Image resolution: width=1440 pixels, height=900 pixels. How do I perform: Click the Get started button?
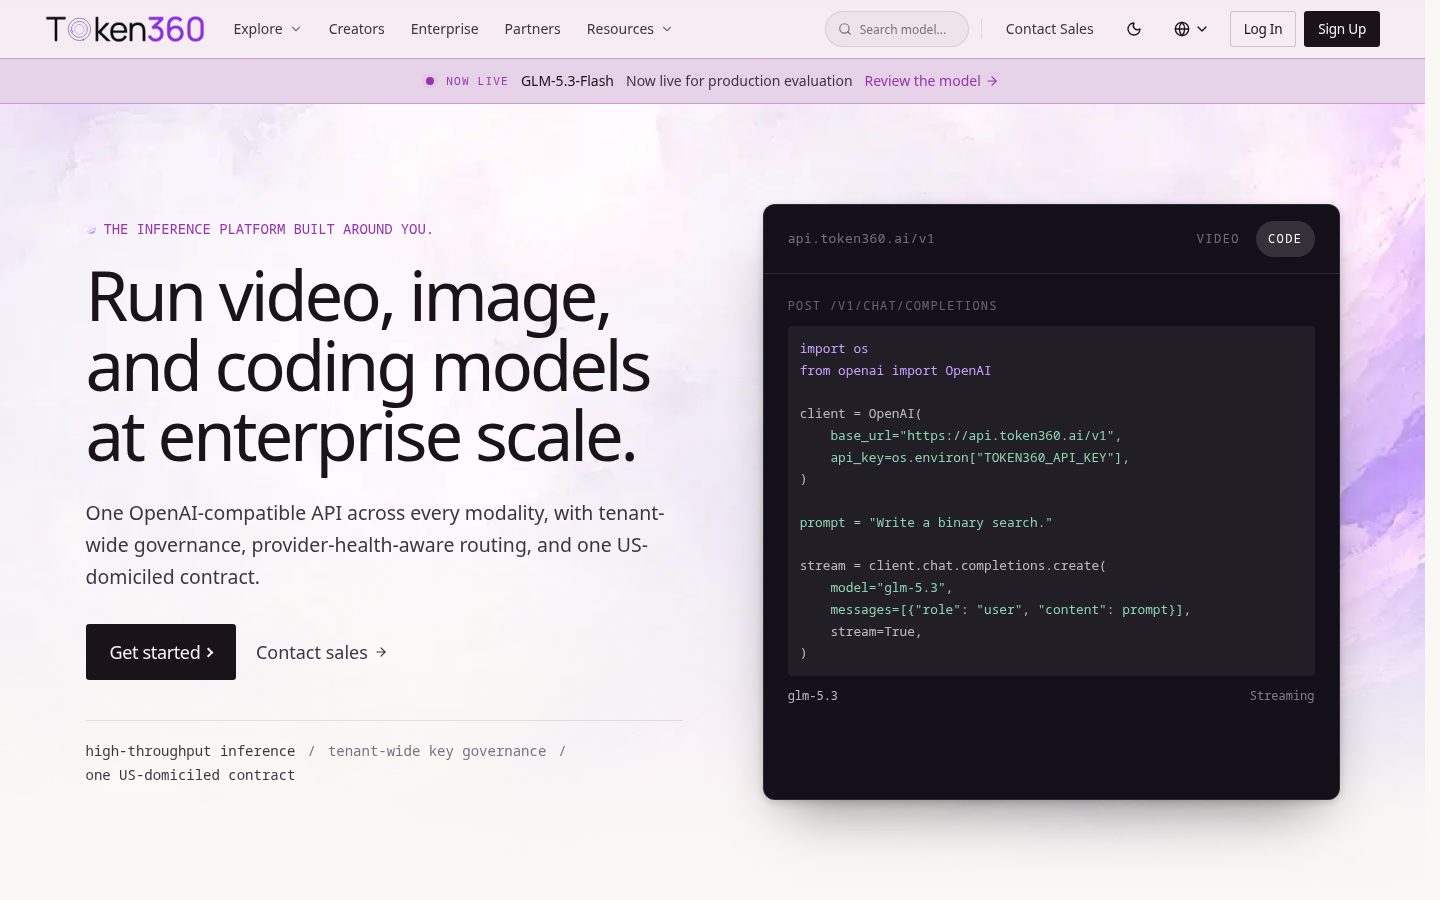(x=161, y=652)
